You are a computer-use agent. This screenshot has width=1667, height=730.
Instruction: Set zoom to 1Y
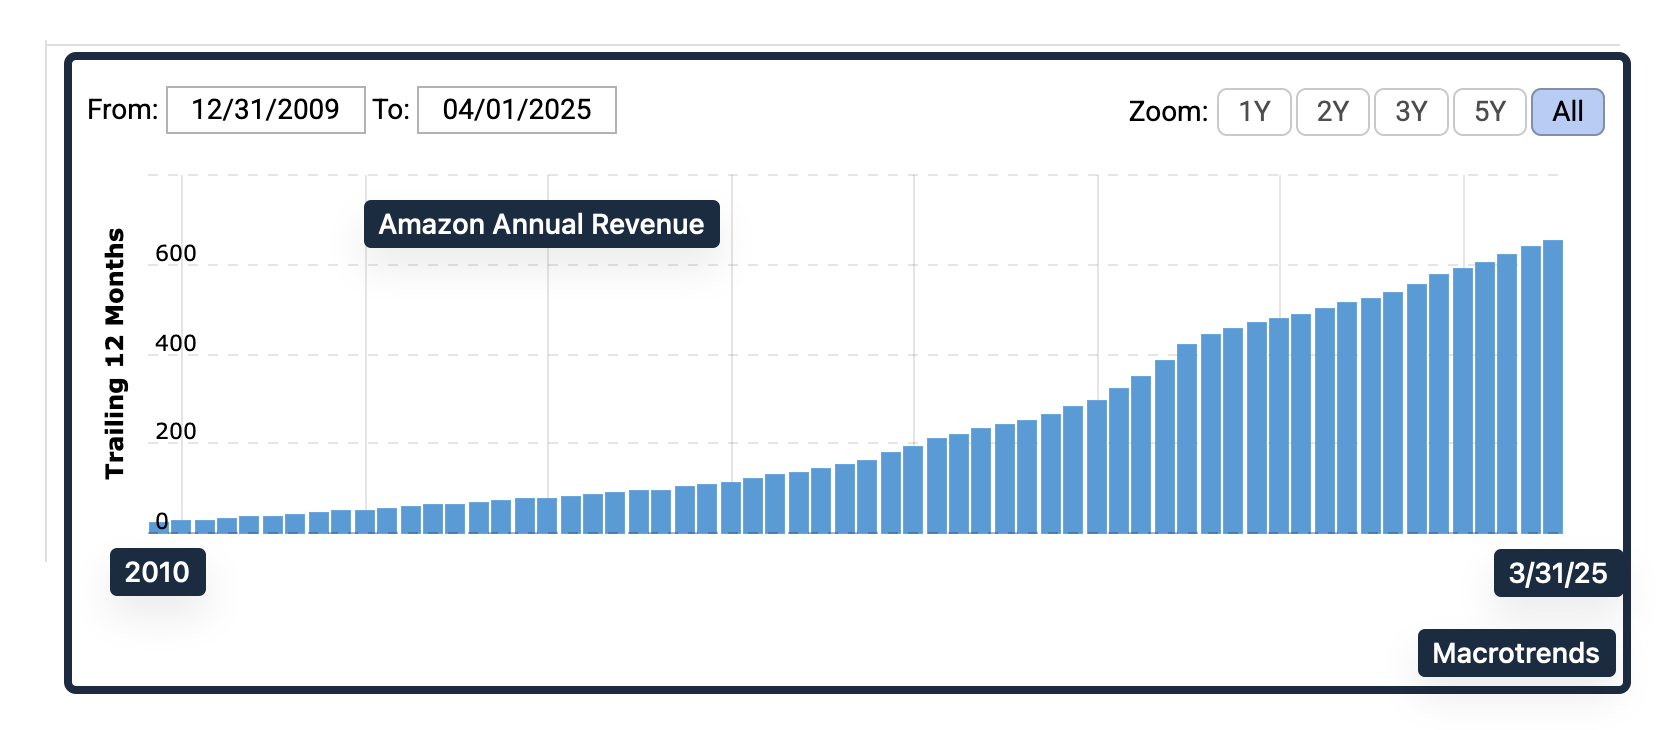(1254, 111)
